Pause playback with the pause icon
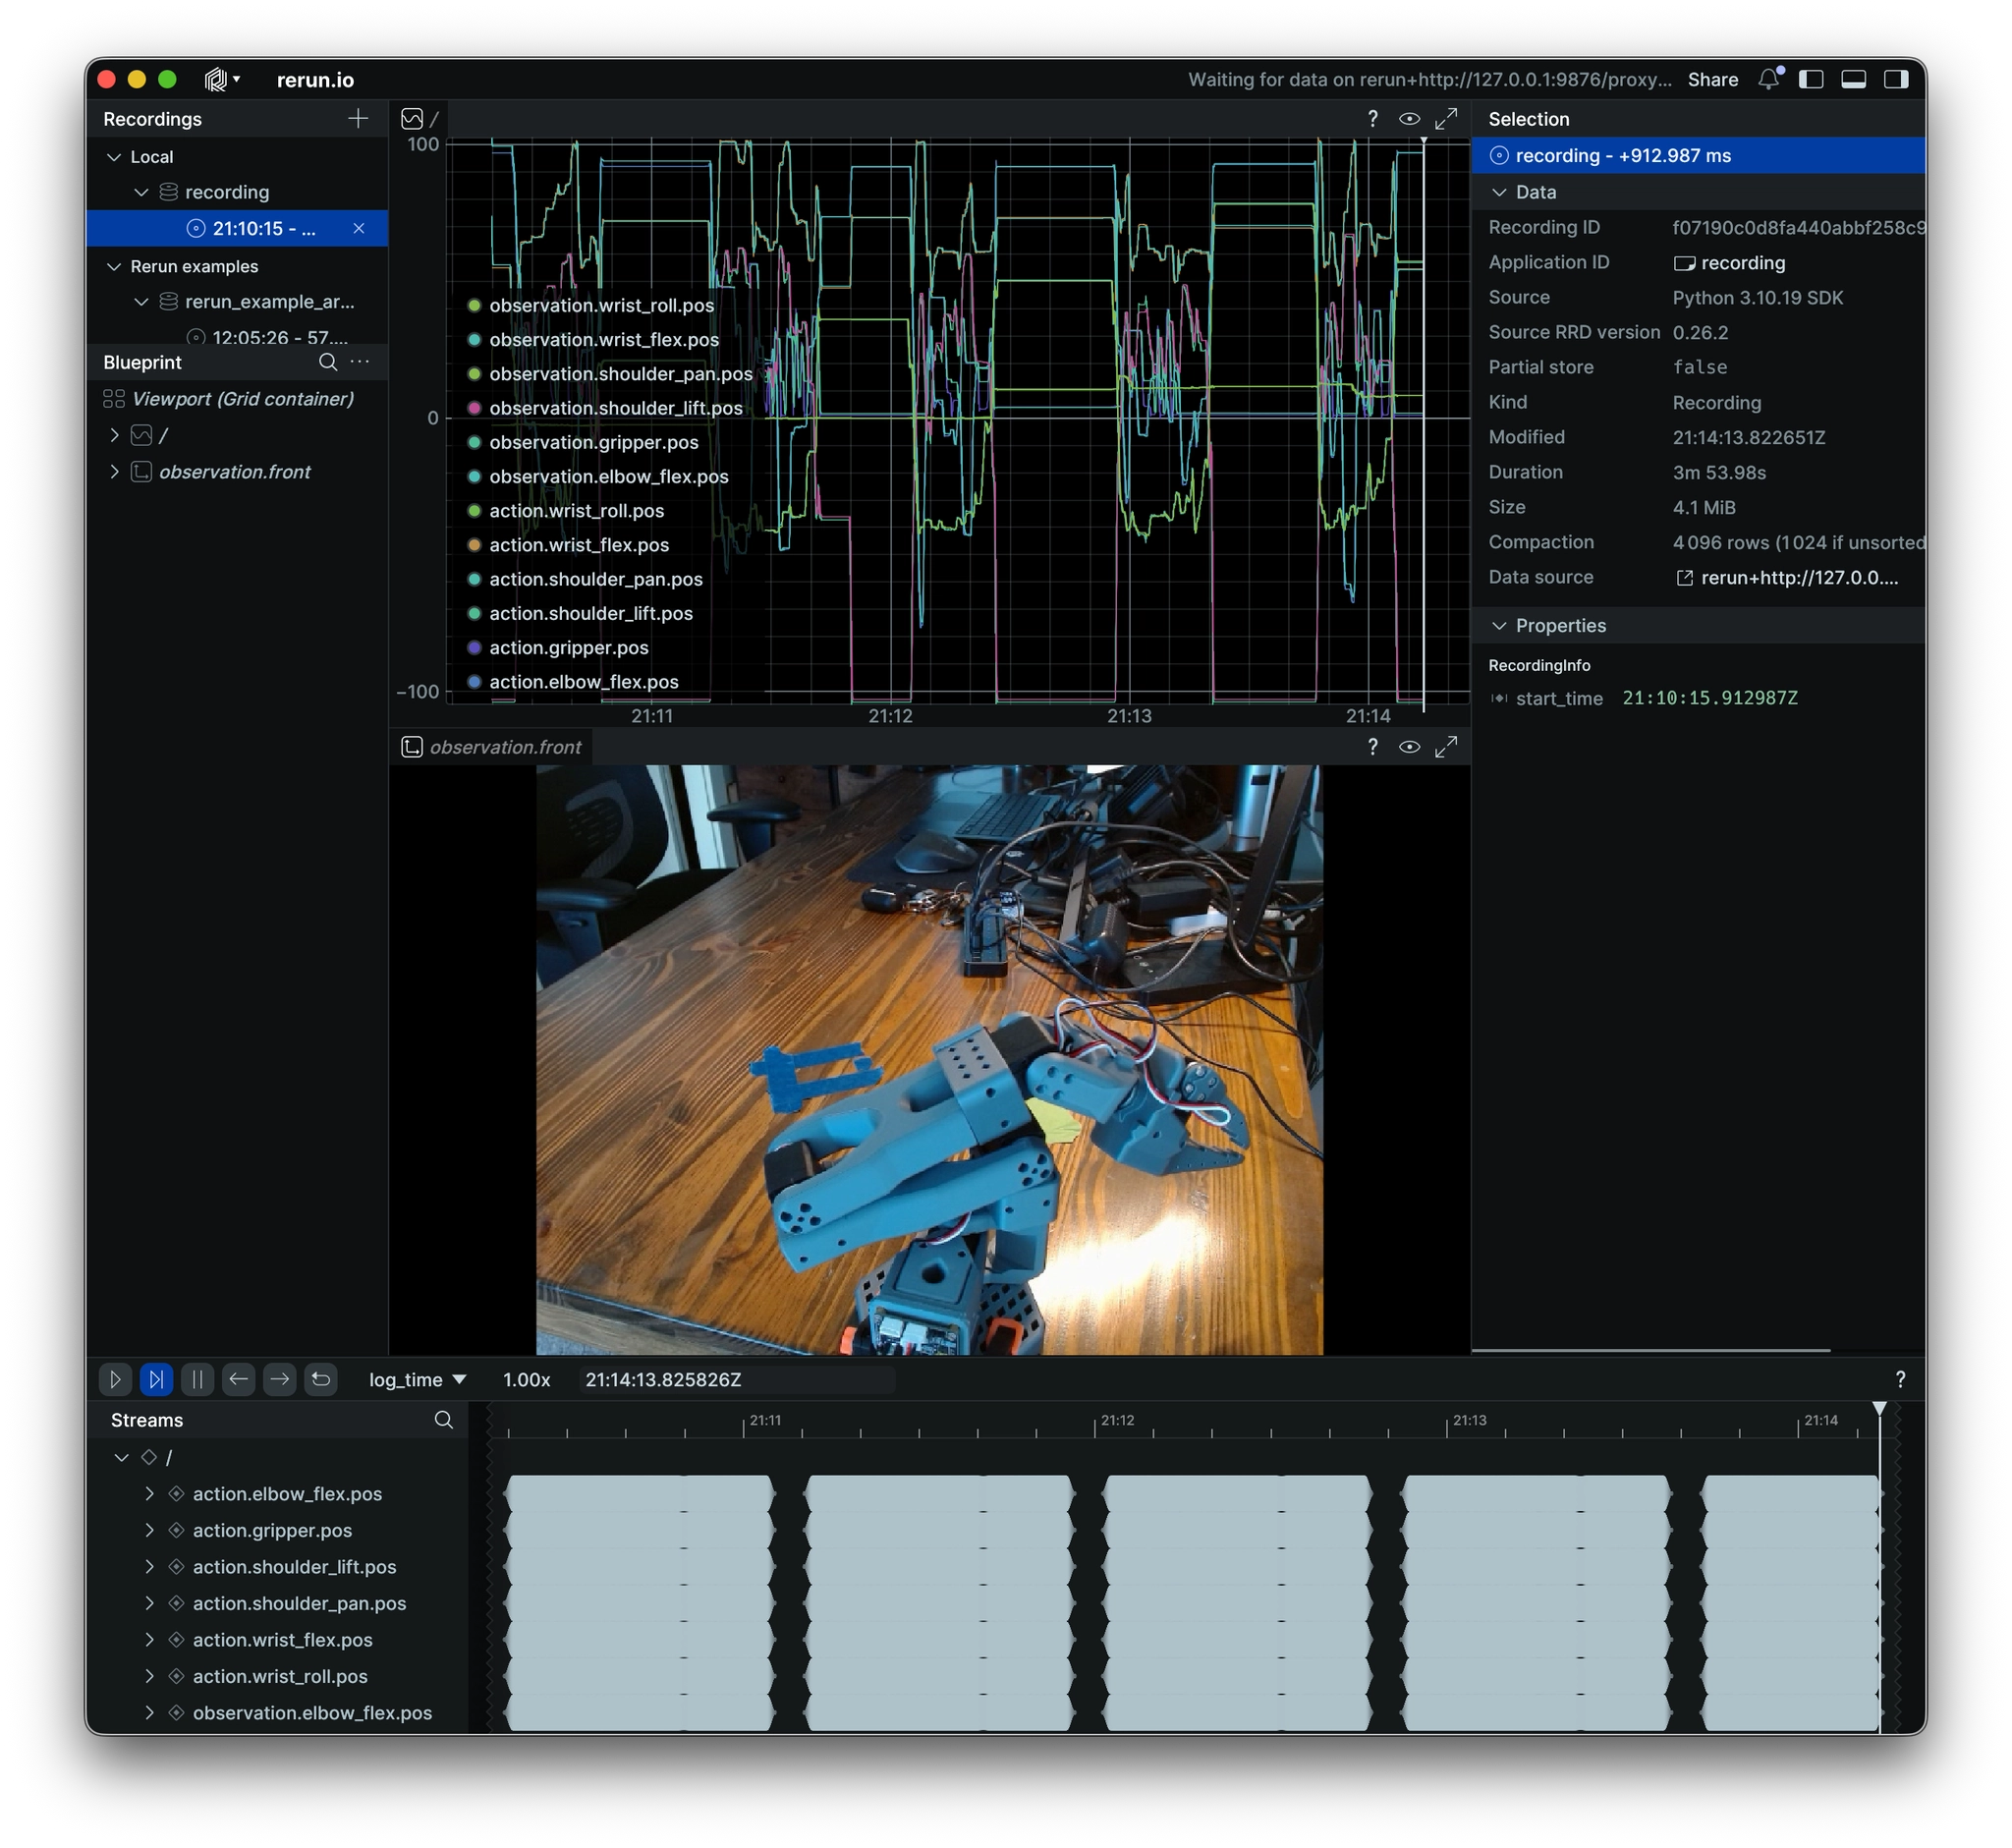This screenshot has height=1848, width=2012. pyautogui.click(x=197, y=1379)
